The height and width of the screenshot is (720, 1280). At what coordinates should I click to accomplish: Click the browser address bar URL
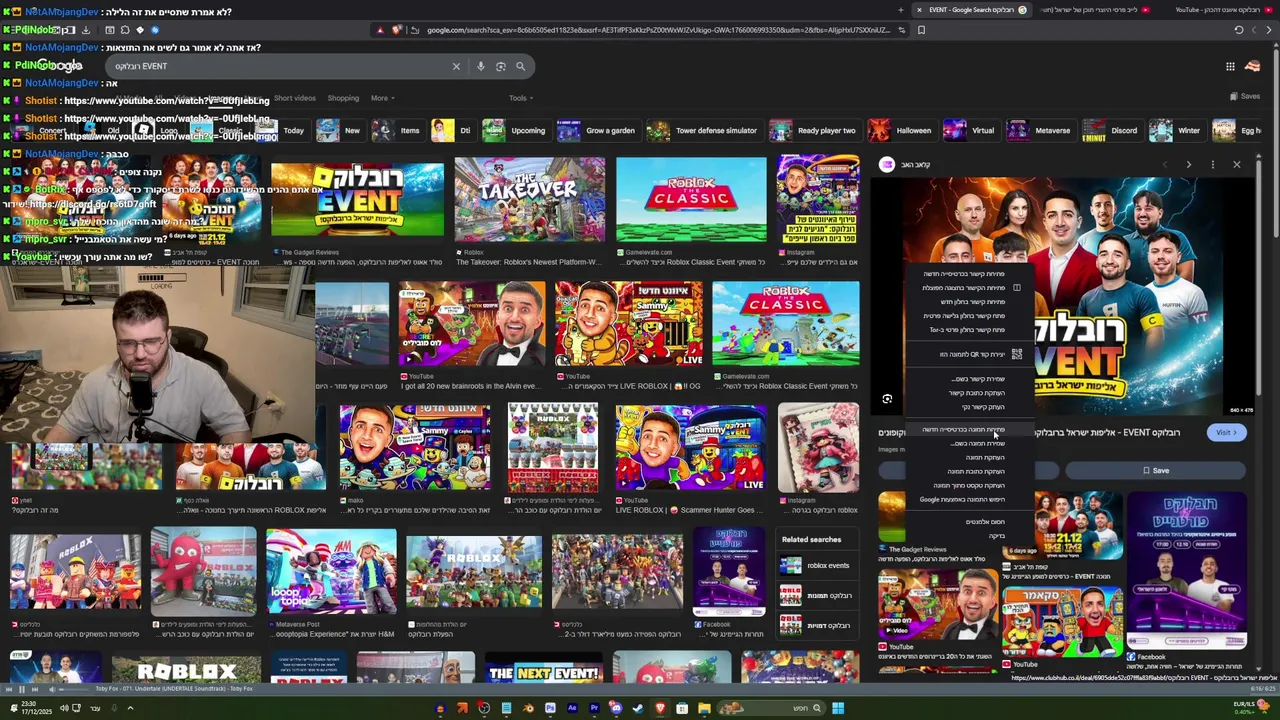click(x=658, y=30)
